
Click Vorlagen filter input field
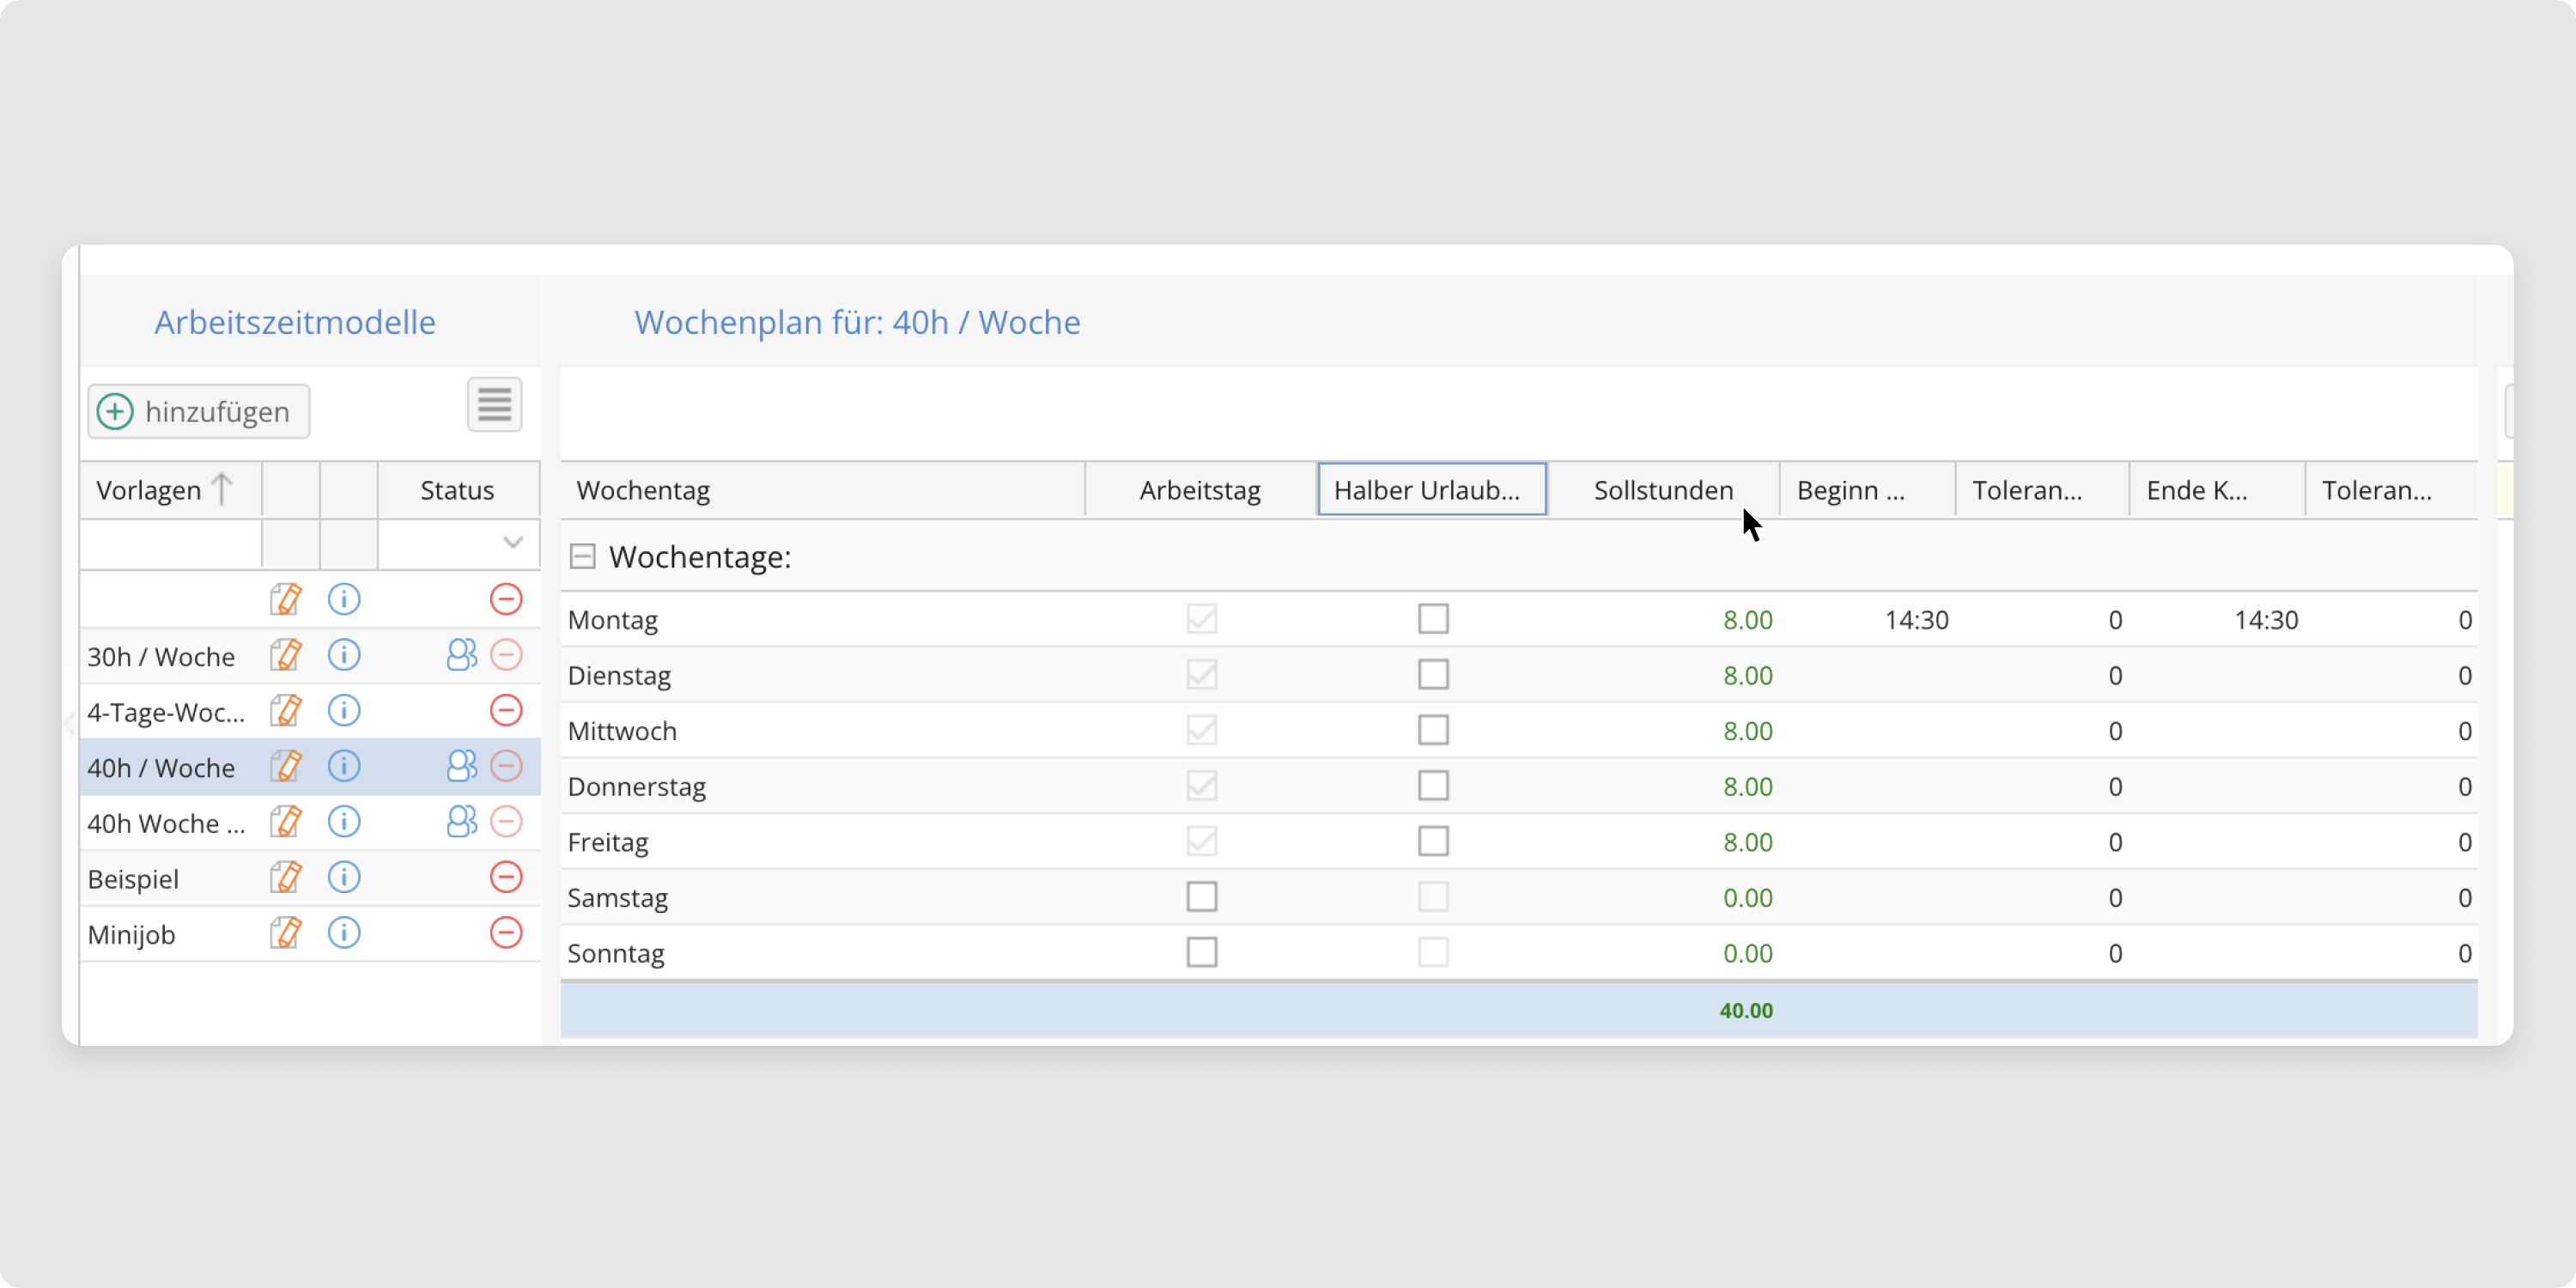coord(170,544)
